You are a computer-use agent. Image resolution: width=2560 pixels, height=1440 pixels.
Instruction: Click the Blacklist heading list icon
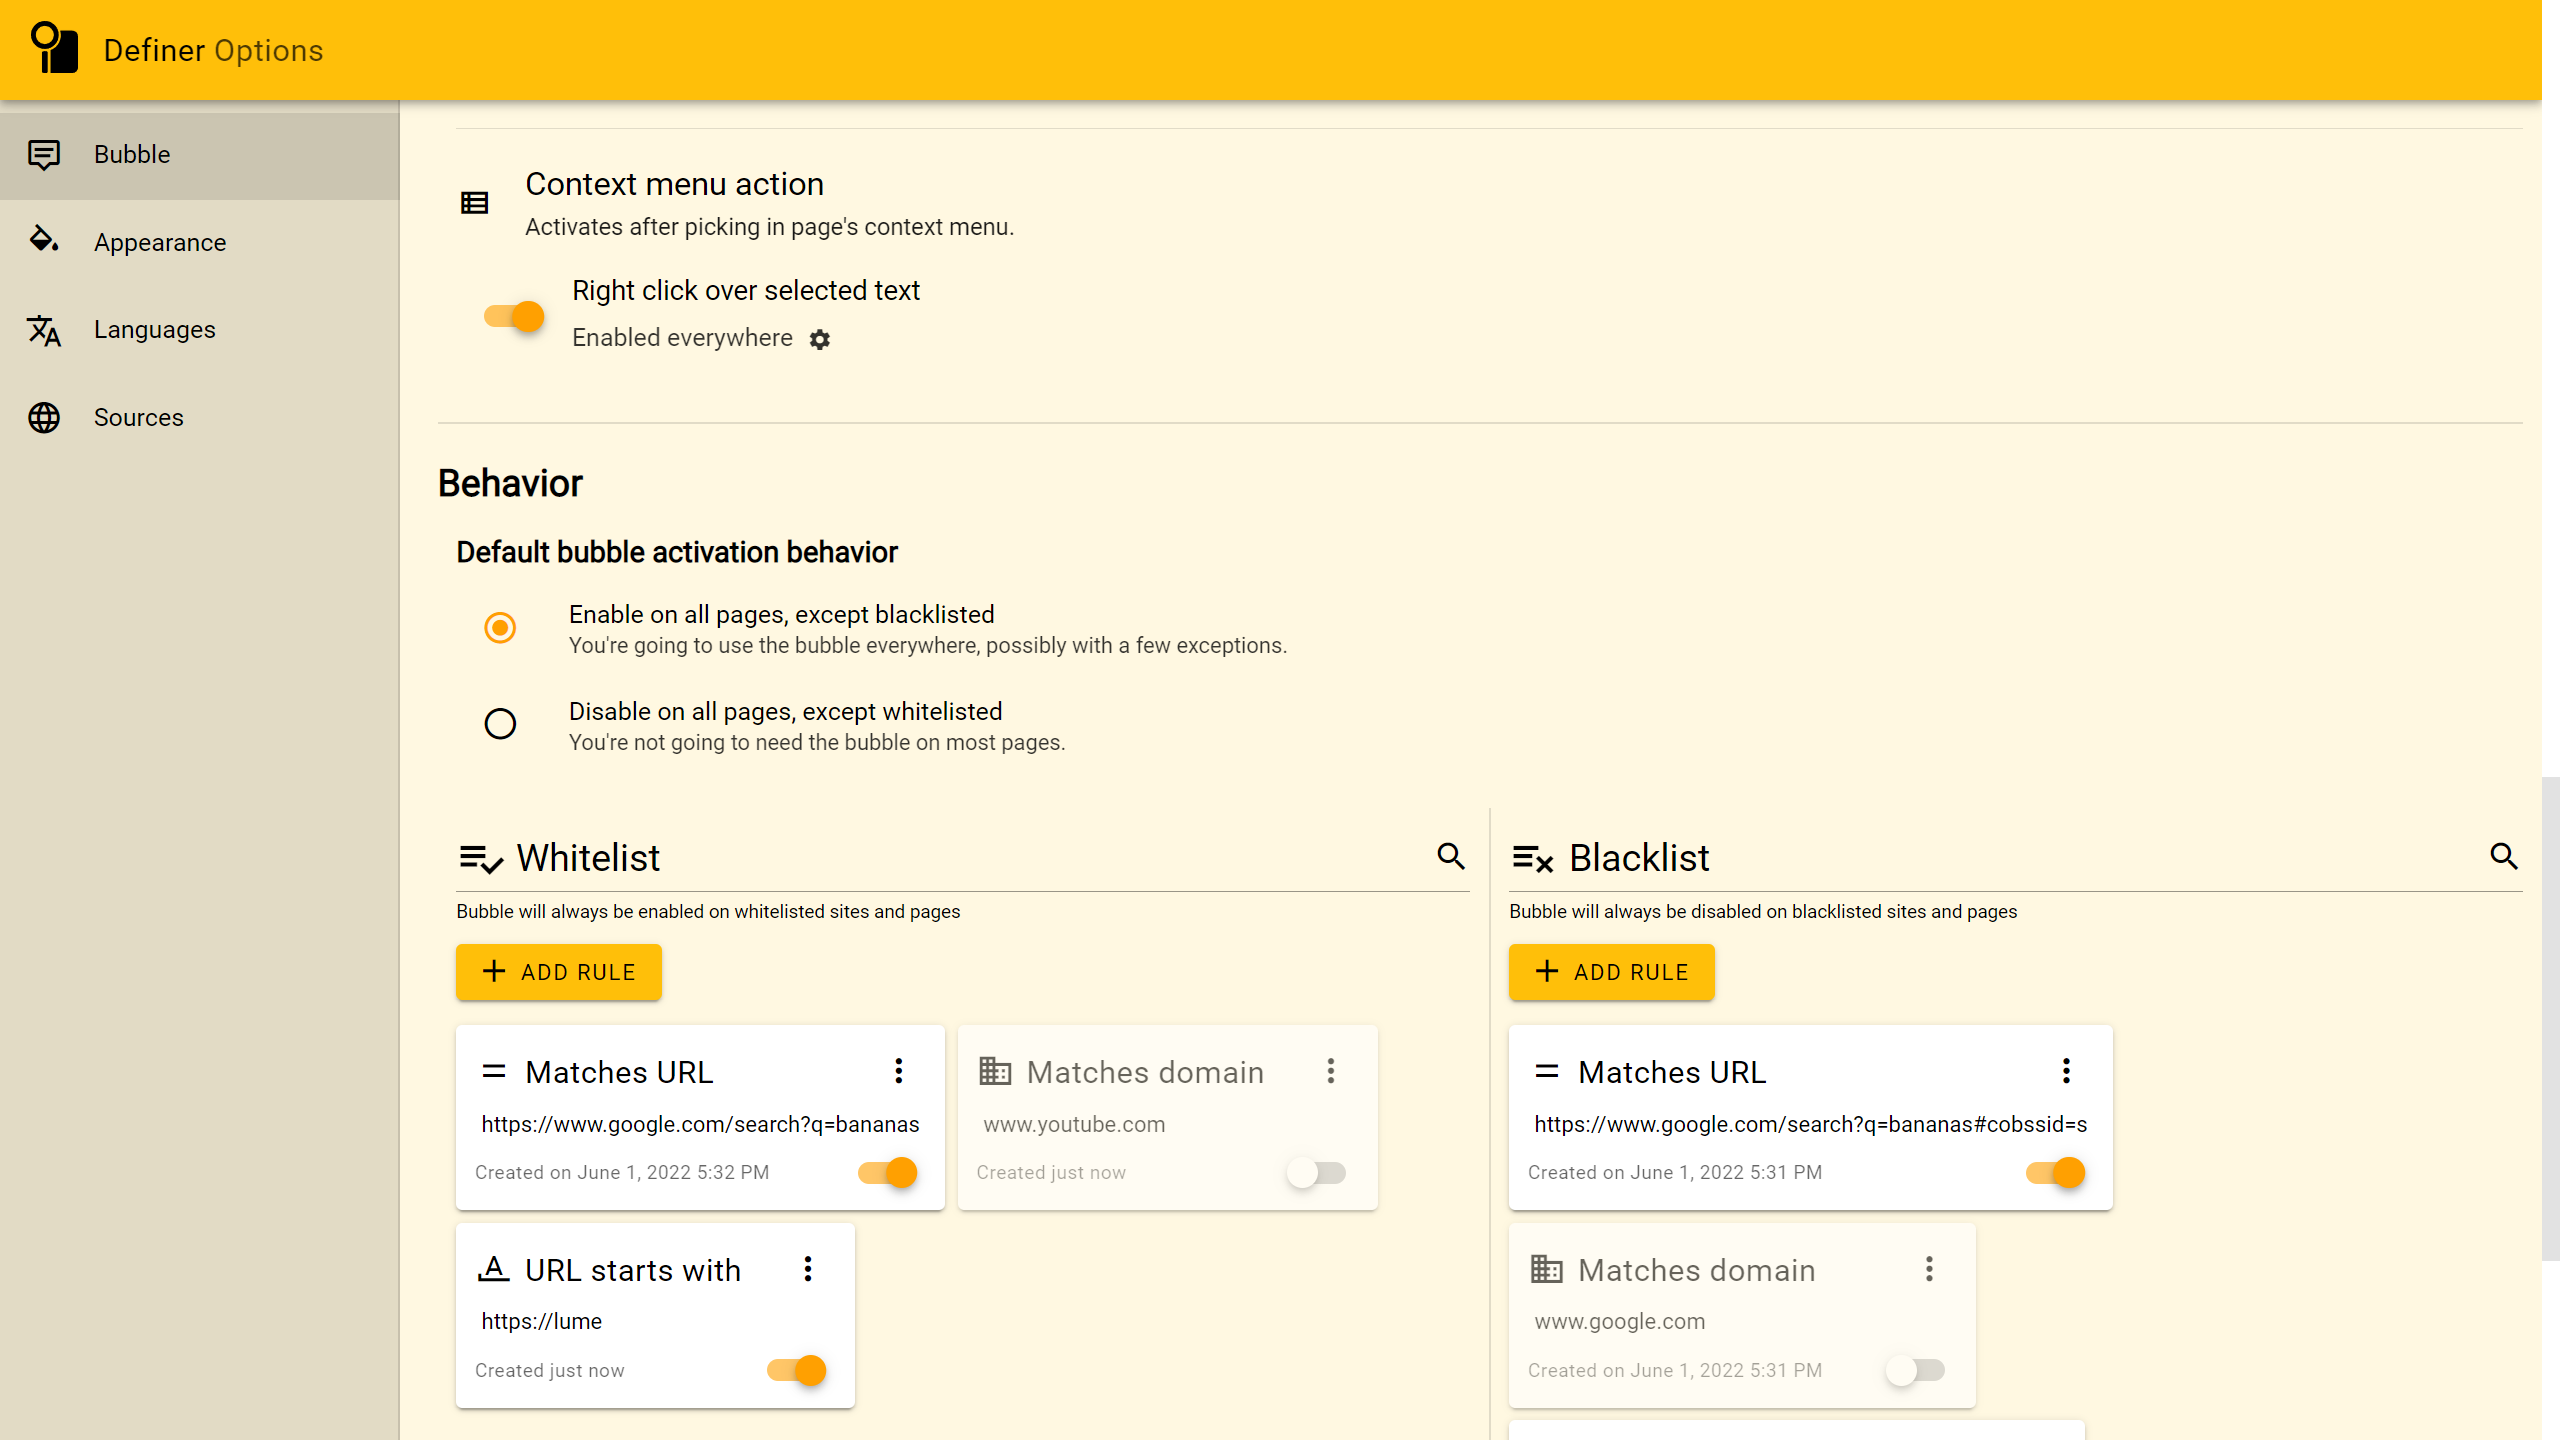click(x=1532, y=859)
